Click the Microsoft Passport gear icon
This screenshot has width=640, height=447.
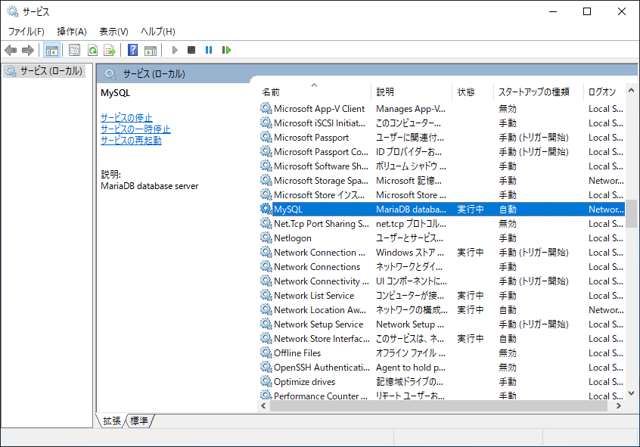point(266,137)
